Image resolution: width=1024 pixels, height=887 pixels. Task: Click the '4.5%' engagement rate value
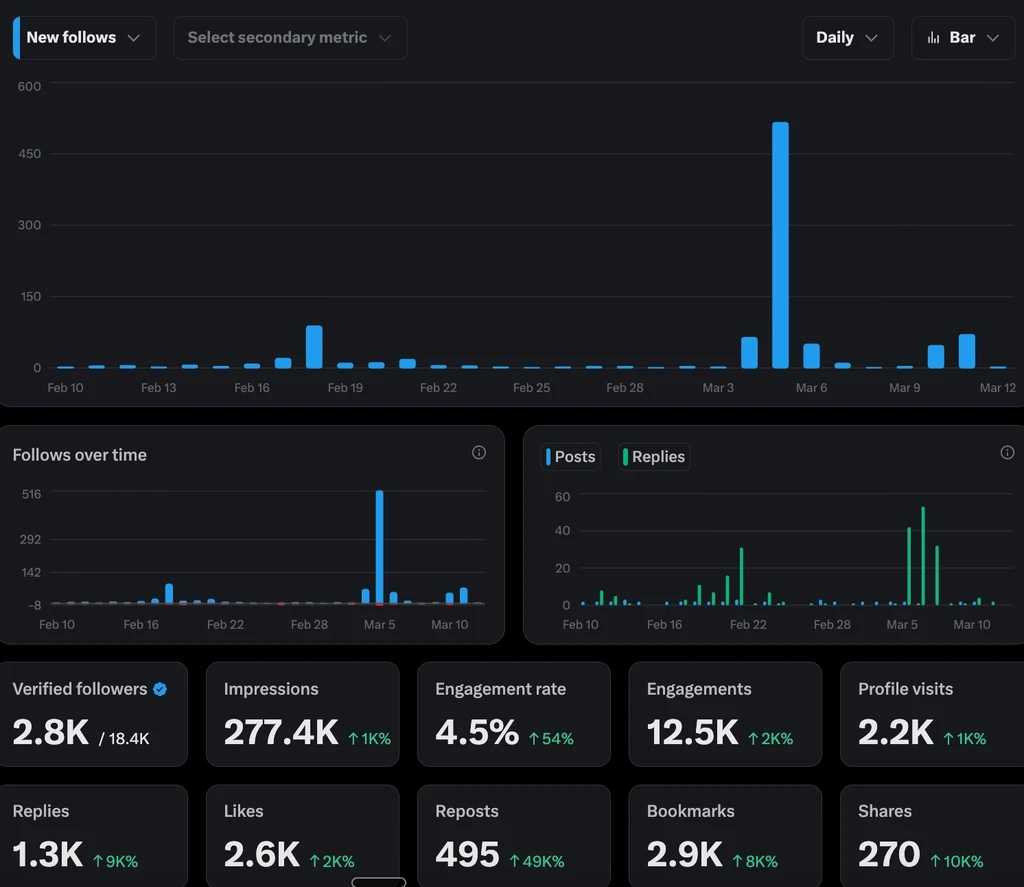(x=477, y=732)
